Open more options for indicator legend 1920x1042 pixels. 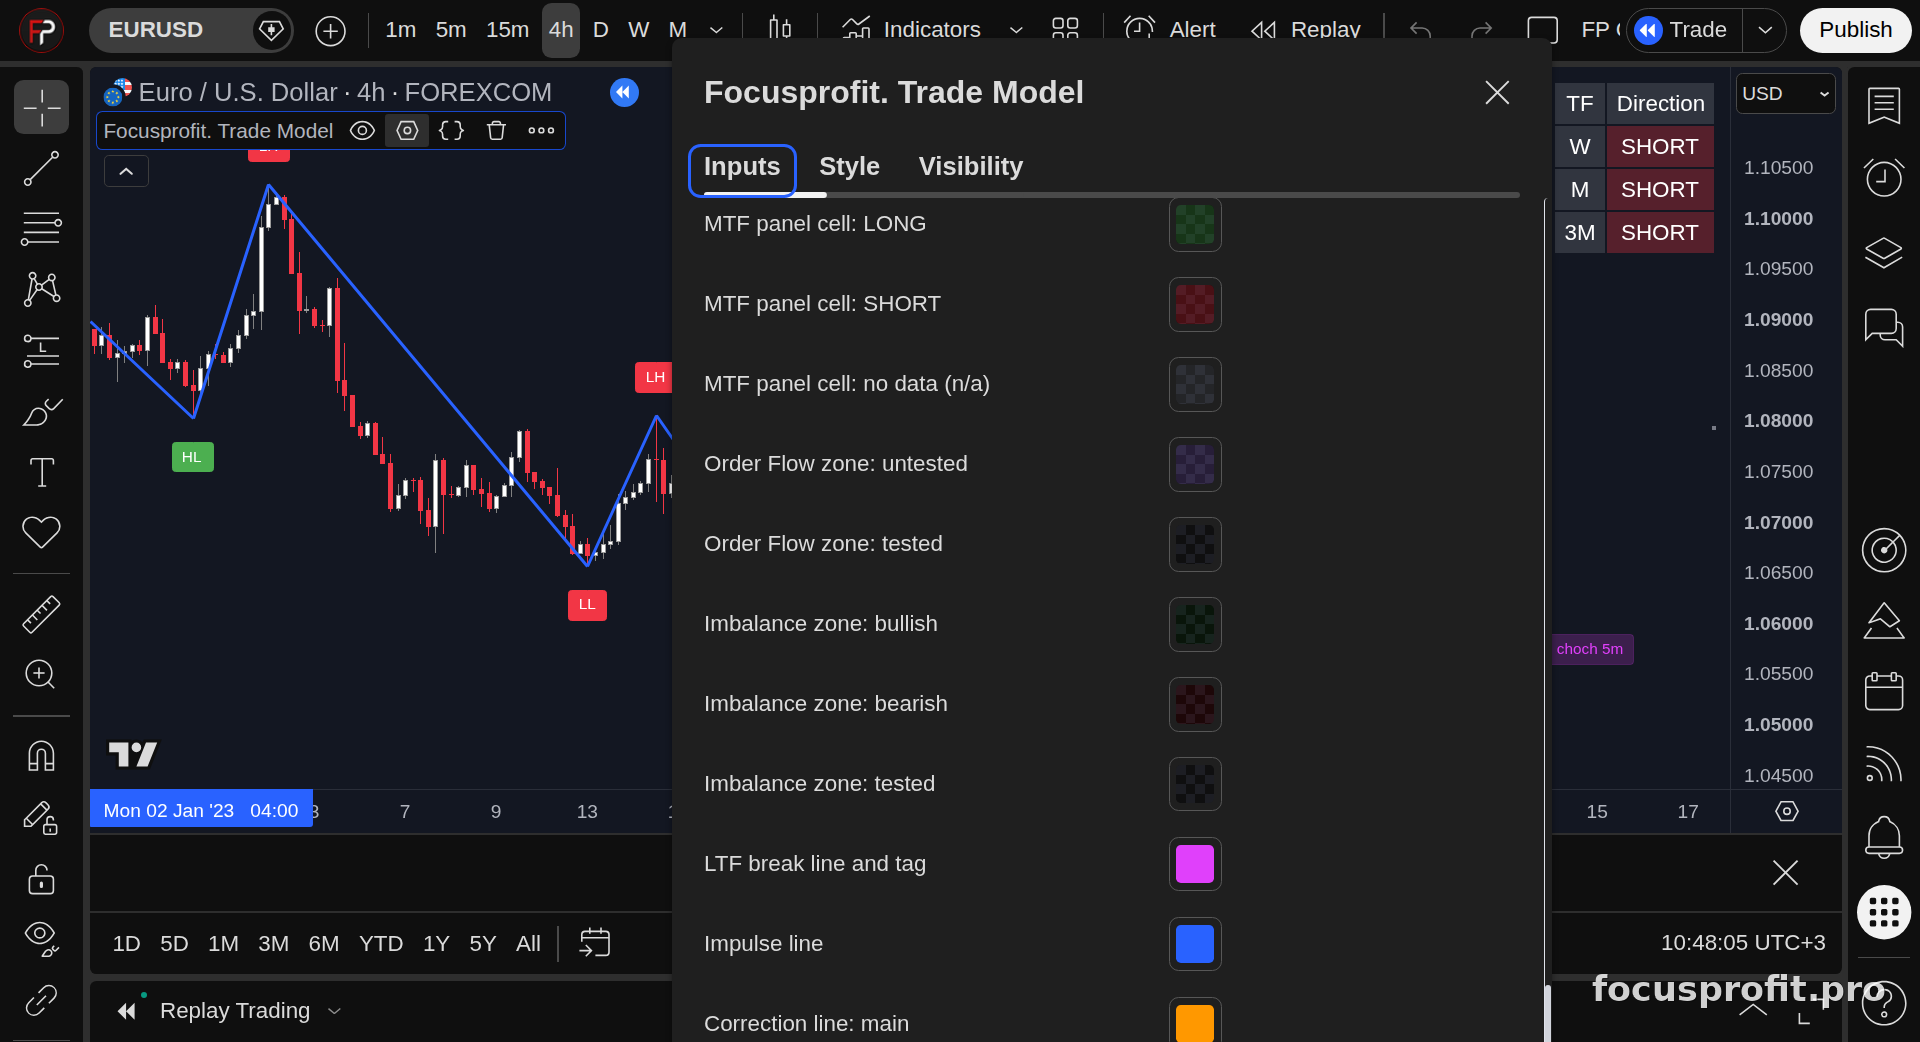[x=541, y=131]
